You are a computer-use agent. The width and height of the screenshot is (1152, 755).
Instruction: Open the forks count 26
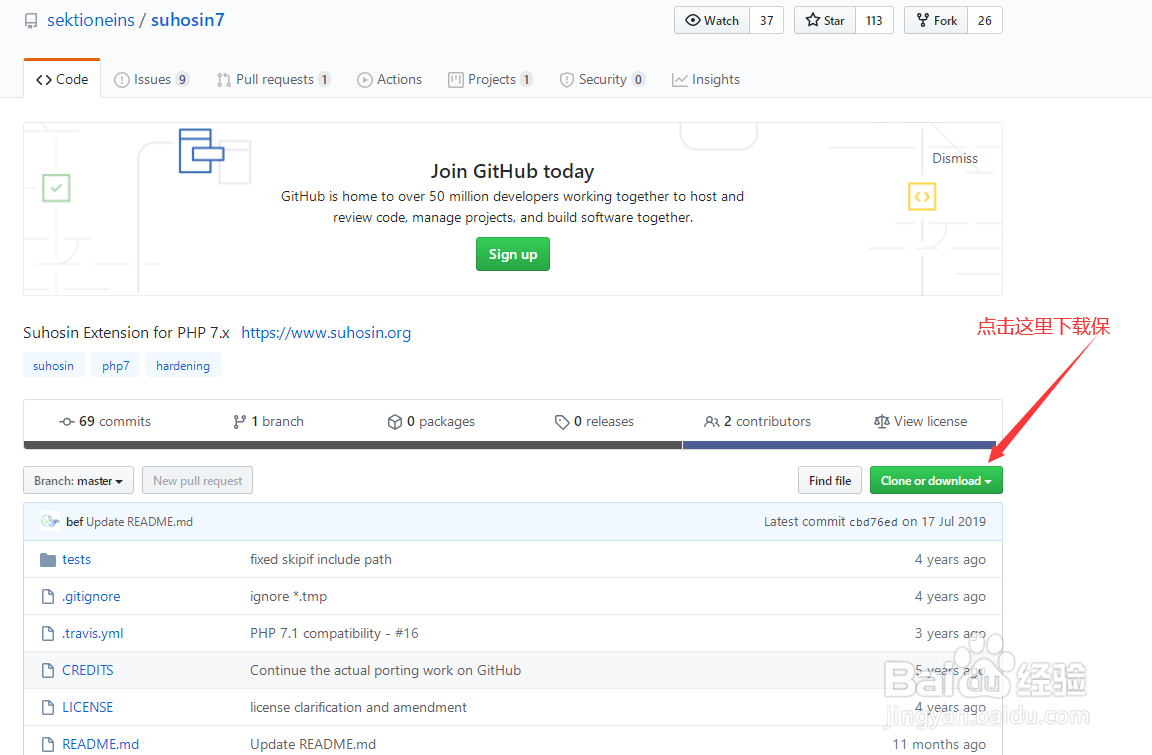point(984,21)
